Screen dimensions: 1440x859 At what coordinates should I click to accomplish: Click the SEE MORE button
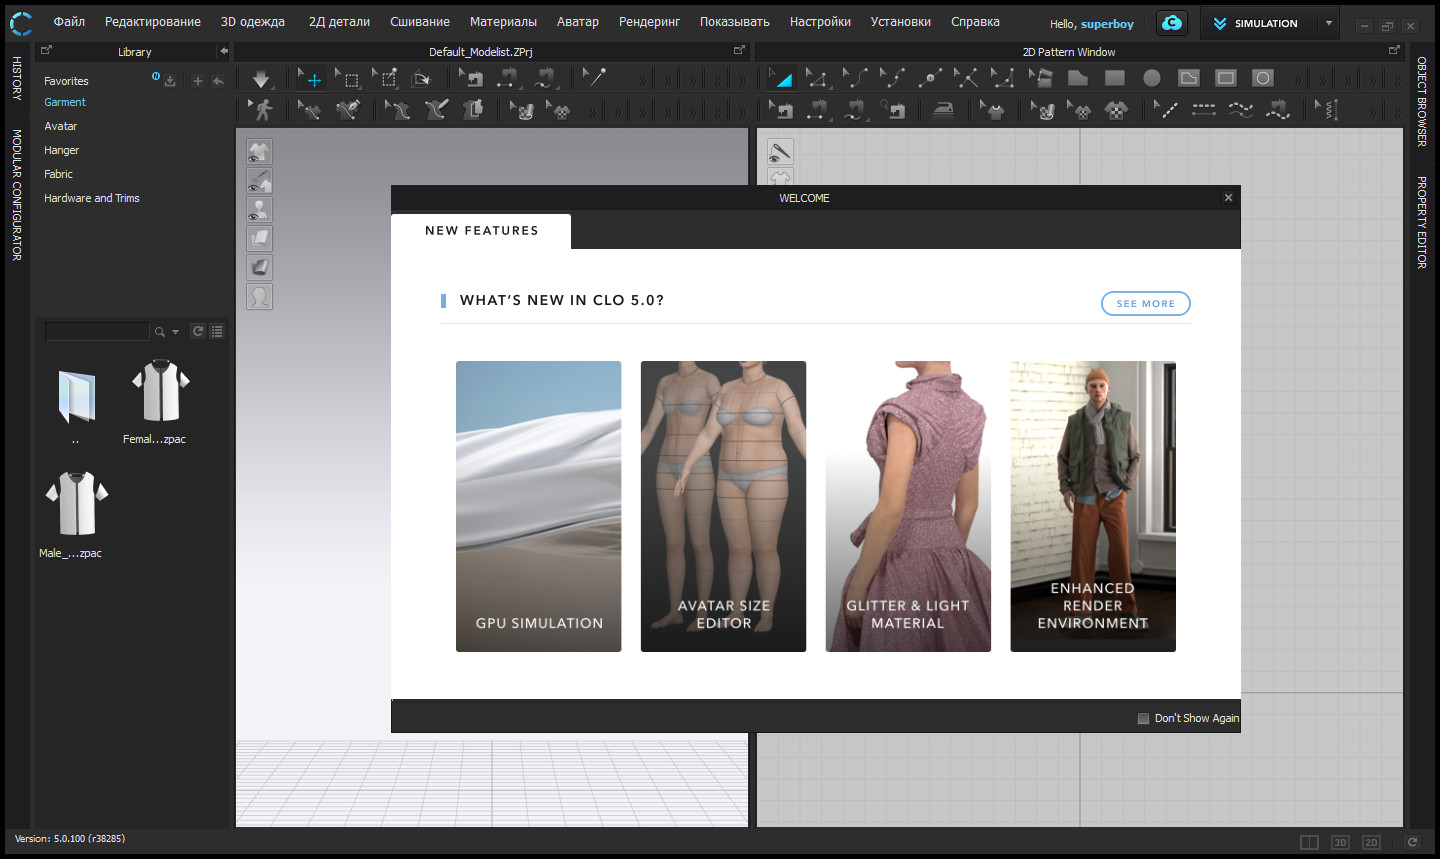[x=1146, y=303]
